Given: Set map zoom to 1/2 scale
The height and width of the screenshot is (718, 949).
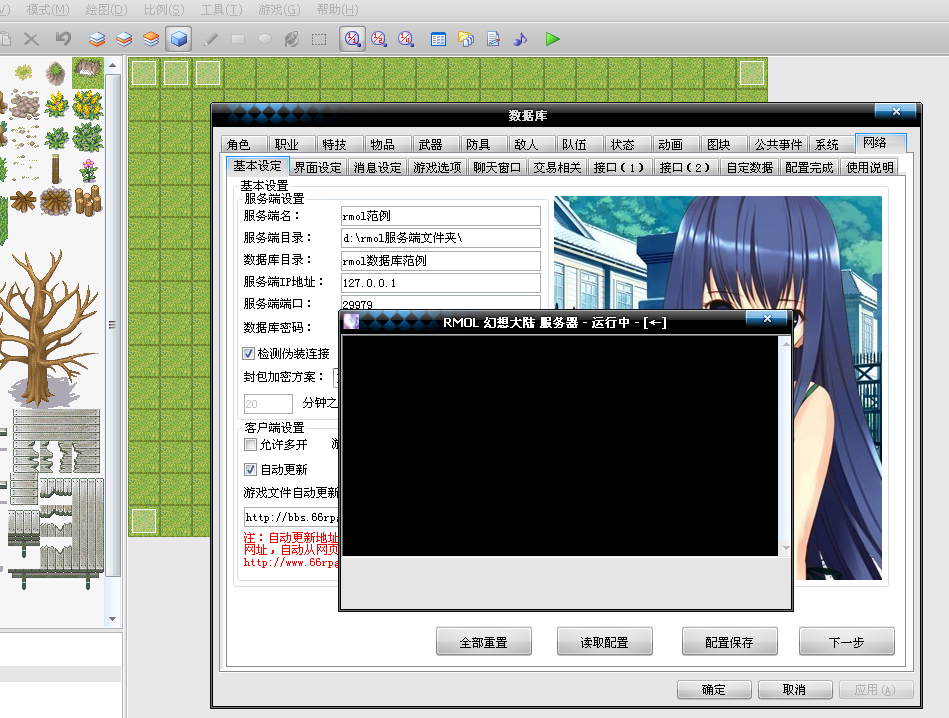Looking at the screenshot, I should click(379, 39).
